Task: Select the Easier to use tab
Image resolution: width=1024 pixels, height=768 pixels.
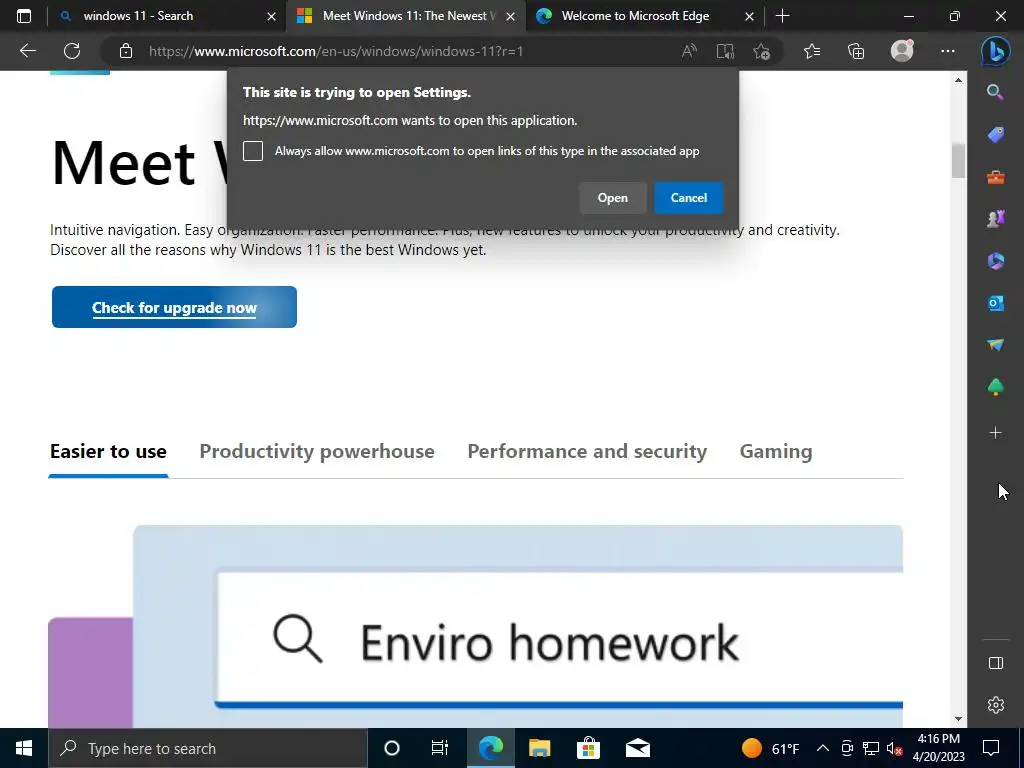Action: [108, 451]
